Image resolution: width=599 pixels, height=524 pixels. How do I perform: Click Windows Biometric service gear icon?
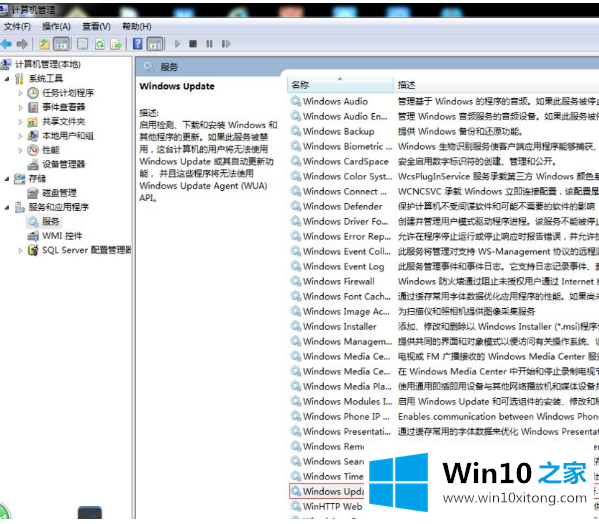pyautogui.click(x=296, y=146)
